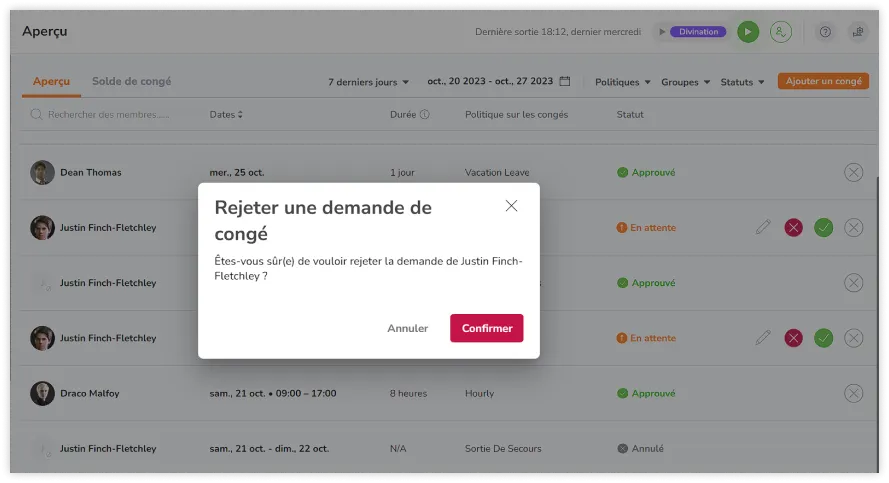Expand the Groupes filter dropdown
Image resolution: width=889 pixels, height=483 pixels.
click(685, 82)
